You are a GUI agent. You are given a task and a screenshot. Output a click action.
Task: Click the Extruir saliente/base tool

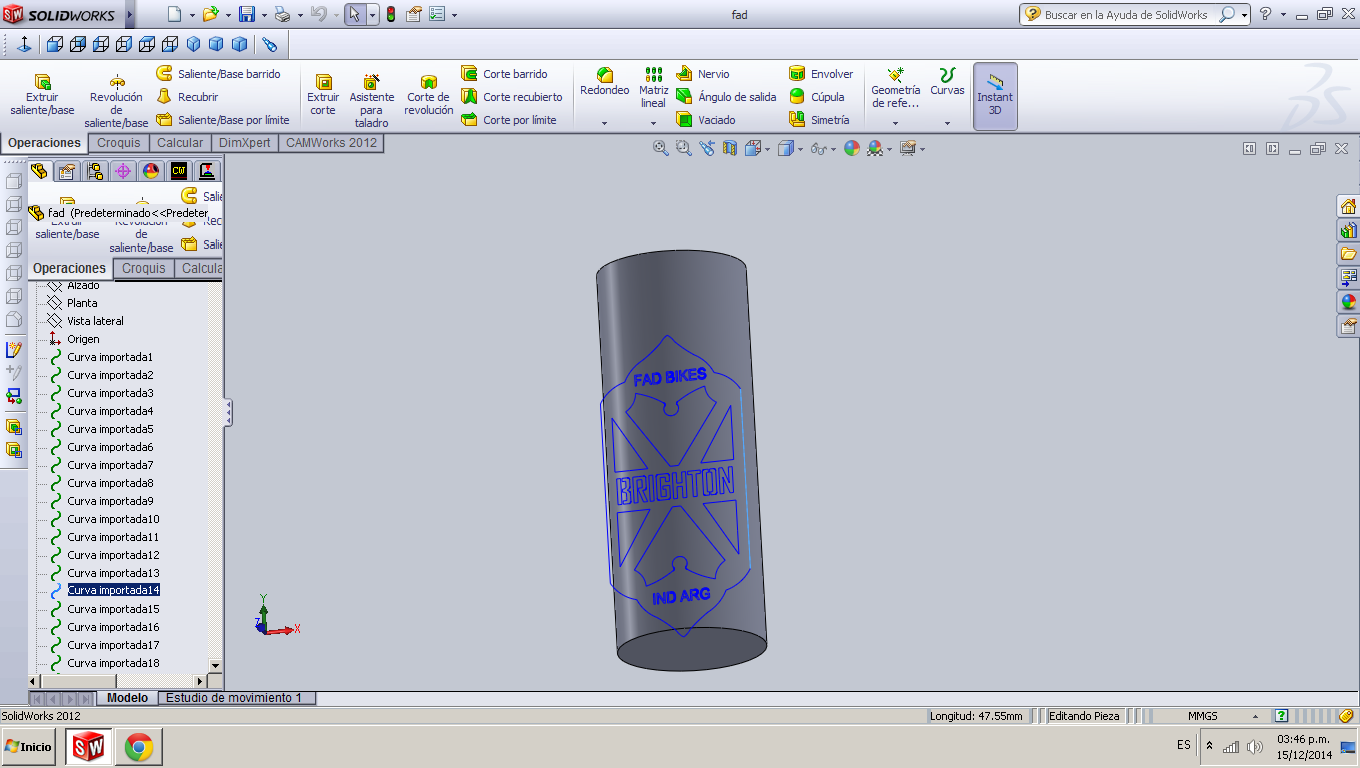(x=42, y=95)
